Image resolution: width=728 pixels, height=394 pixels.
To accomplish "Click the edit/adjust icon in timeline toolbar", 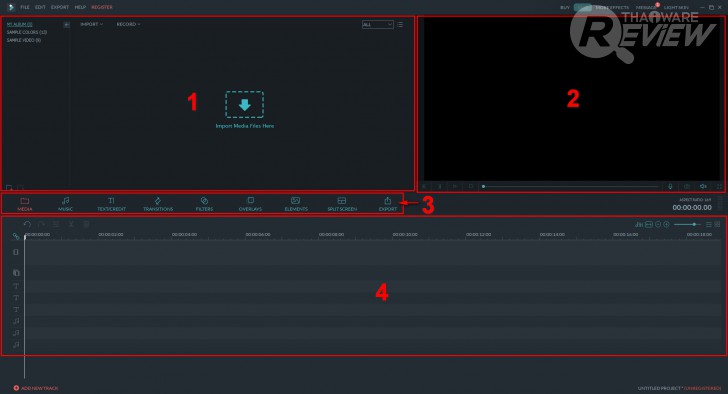I will click(x=56, y=224).
